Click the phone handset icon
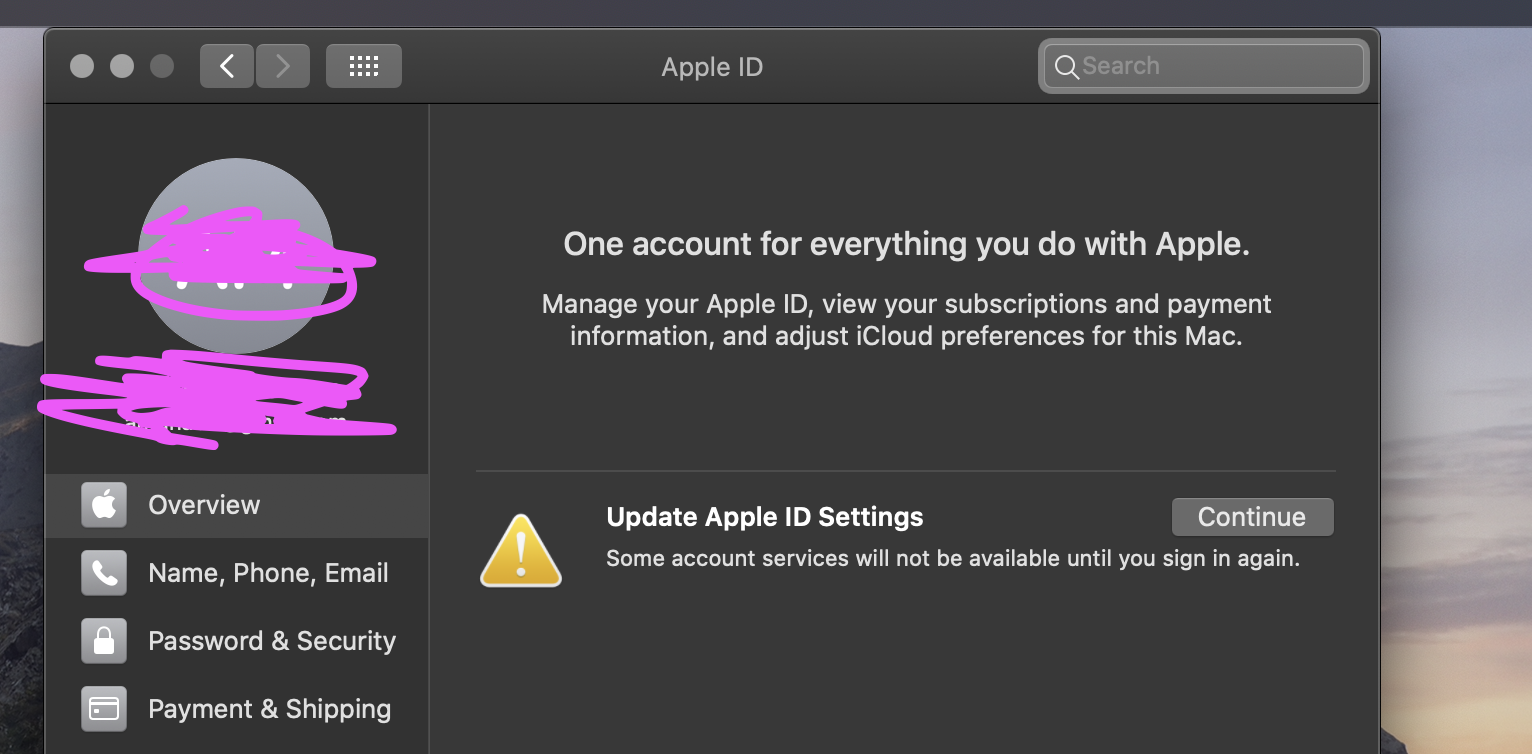This screenshot has width=1532, height=754. coord(104,573)
